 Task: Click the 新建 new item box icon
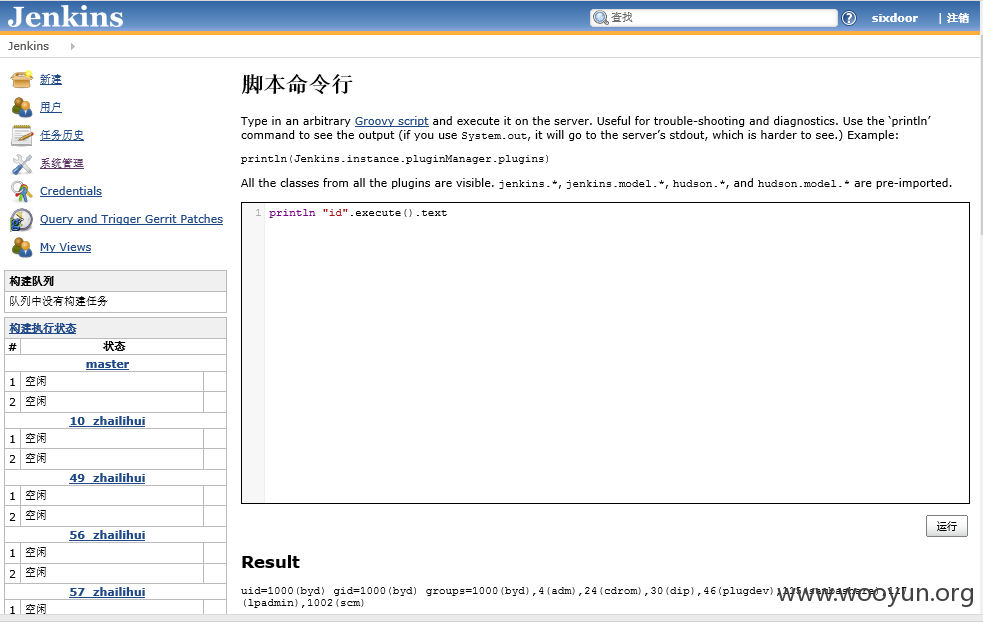tap(21, 80)
